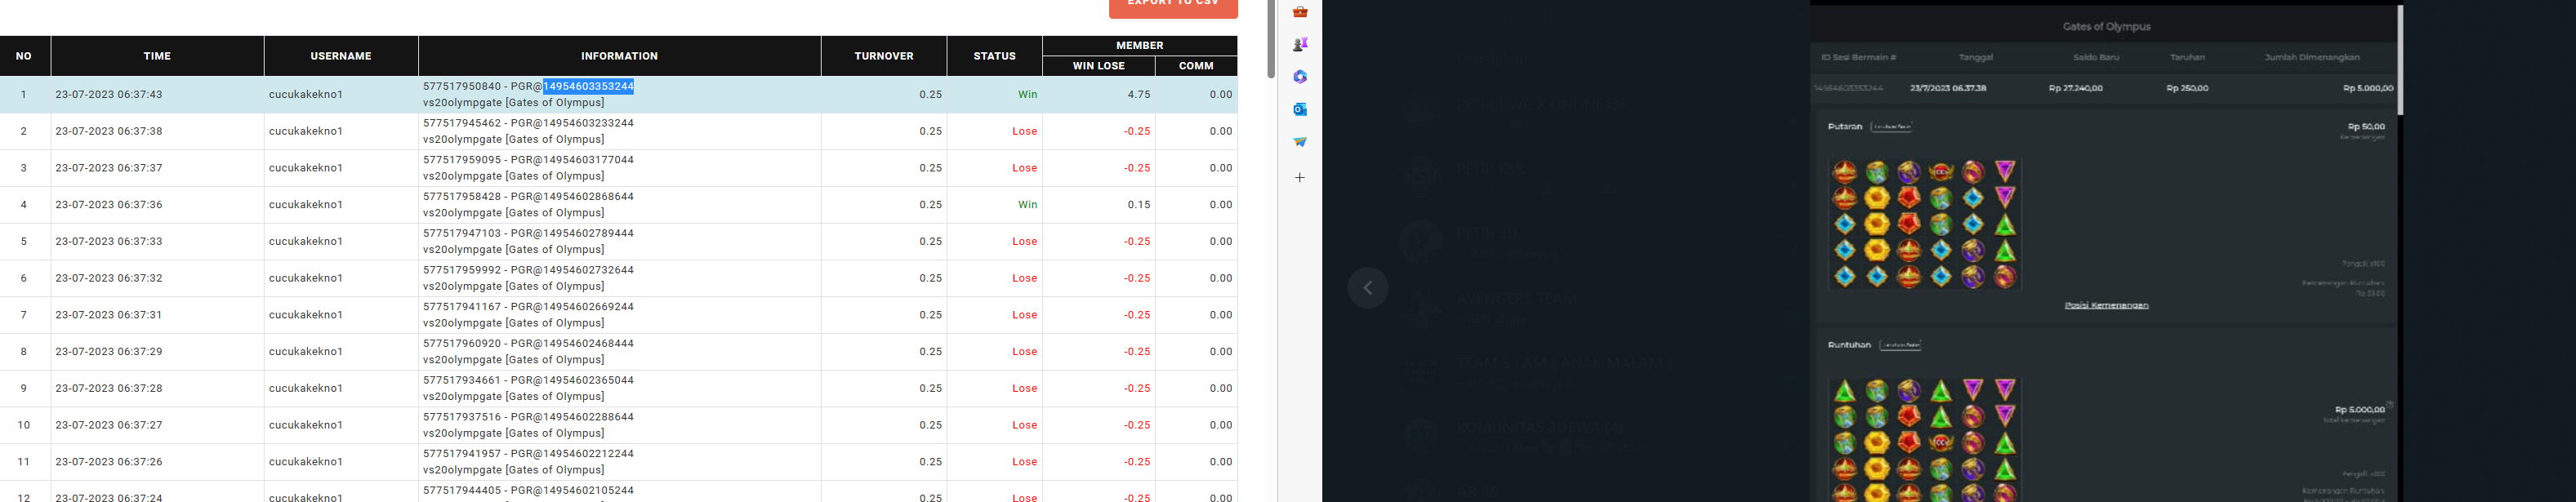Sort by the USERNAME column header
Viewport: 2576px width, 502px height.
tap(341, 56)
